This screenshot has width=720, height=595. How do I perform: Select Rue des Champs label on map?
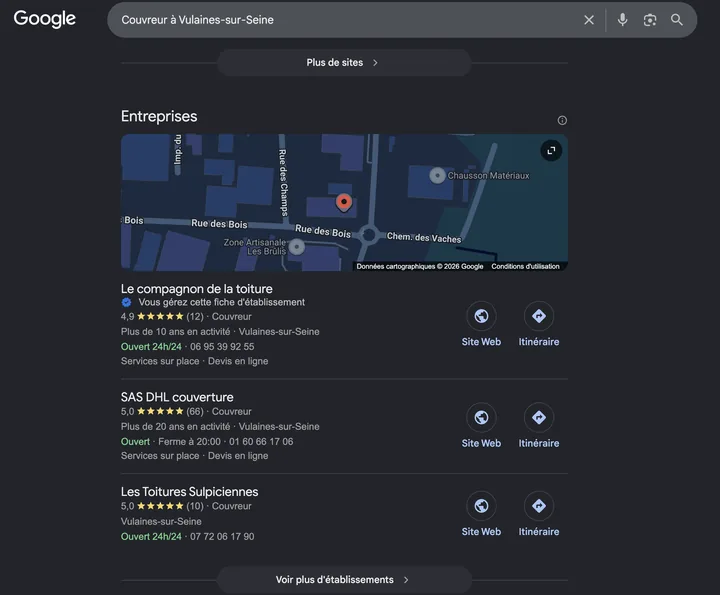(x=283, y=182)
